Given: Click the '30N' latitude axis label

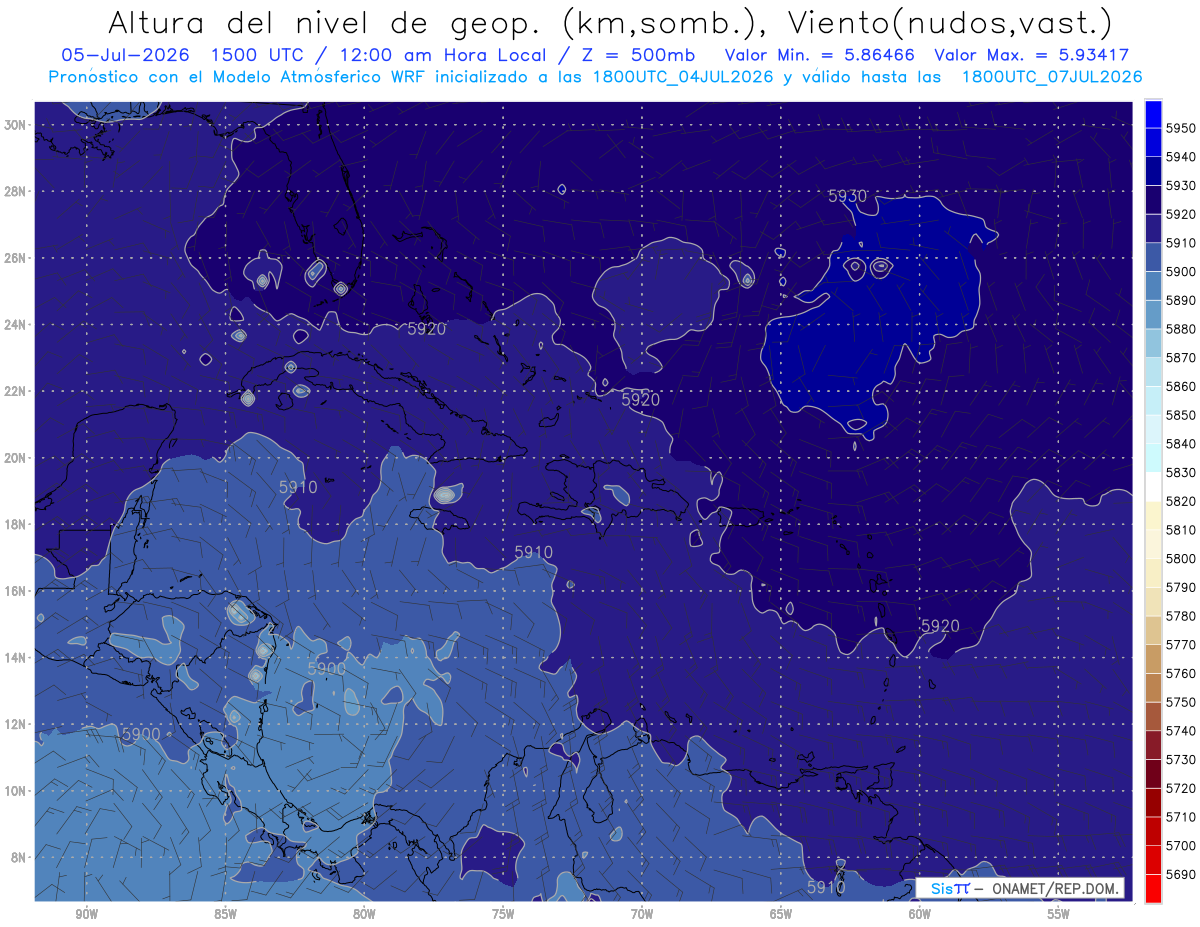Looking at the screenshot, I should click(15, 124).
